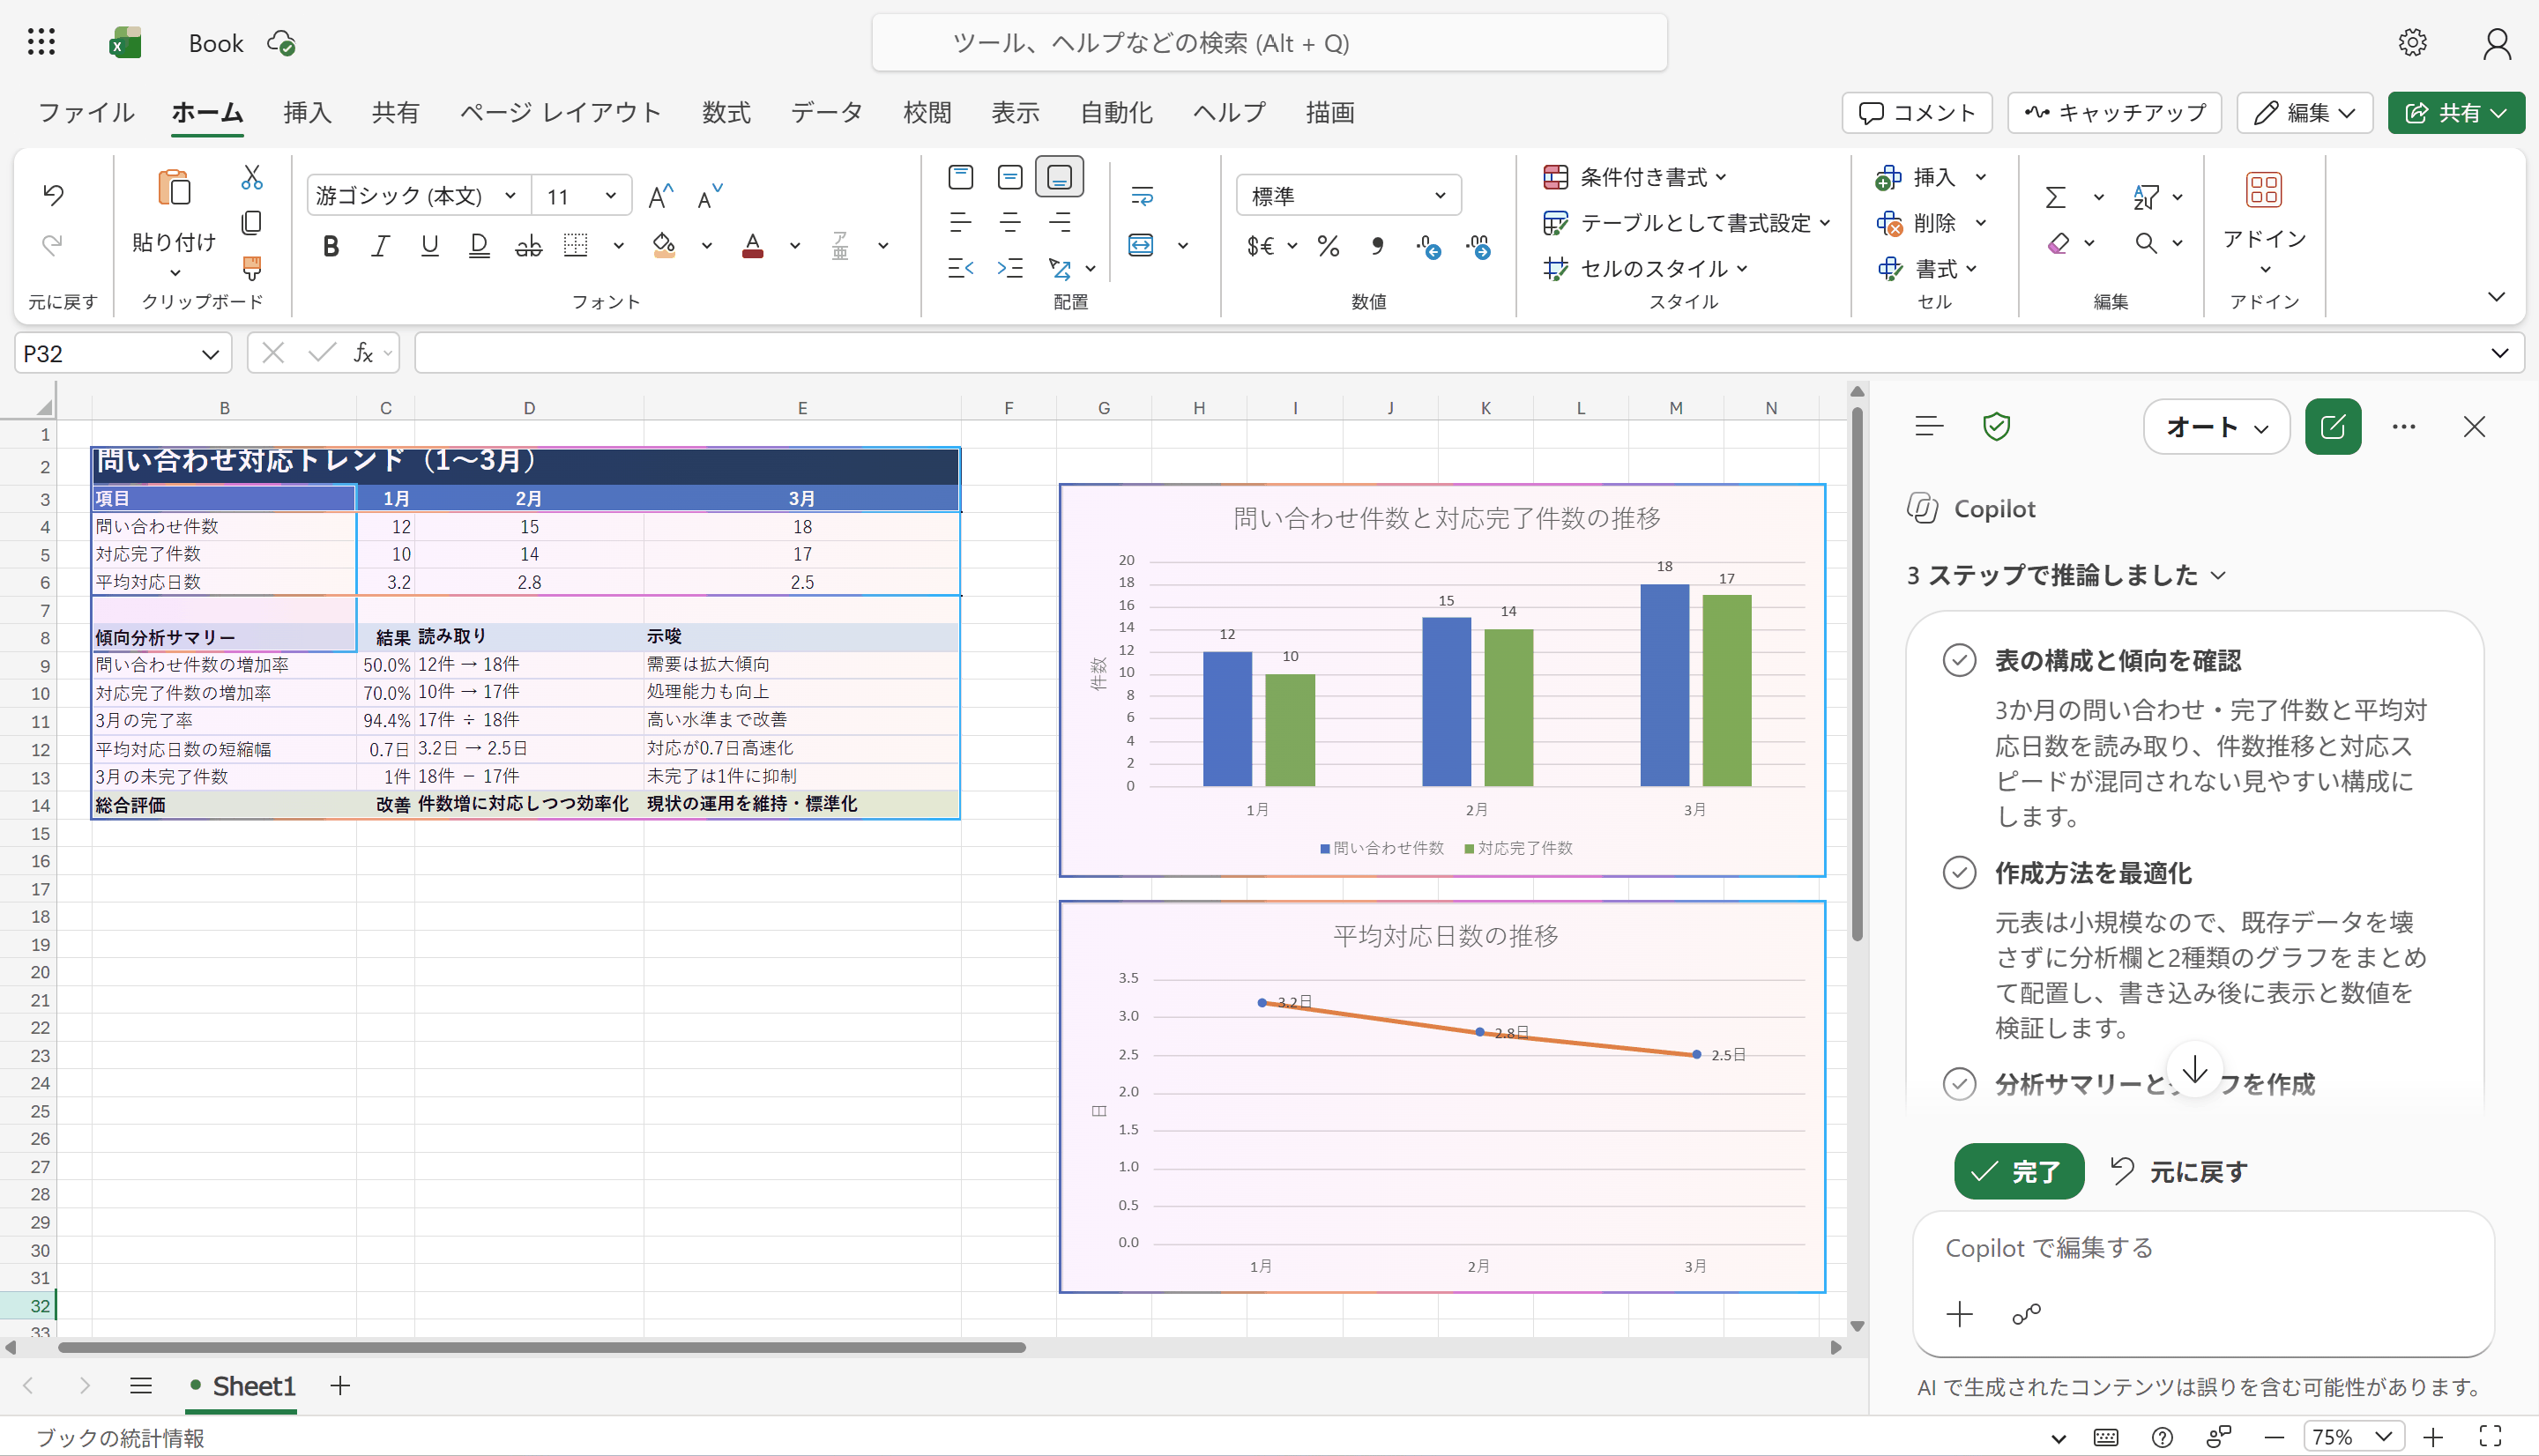Open the settings gear icon
The width and height of the screenshot is (2539, 1456).
point(2412,42)
